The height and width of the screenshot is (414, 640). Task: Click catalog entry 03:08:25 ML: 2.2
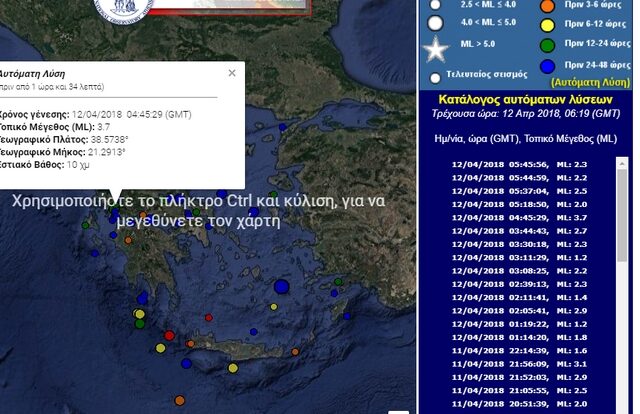[519, 271]
